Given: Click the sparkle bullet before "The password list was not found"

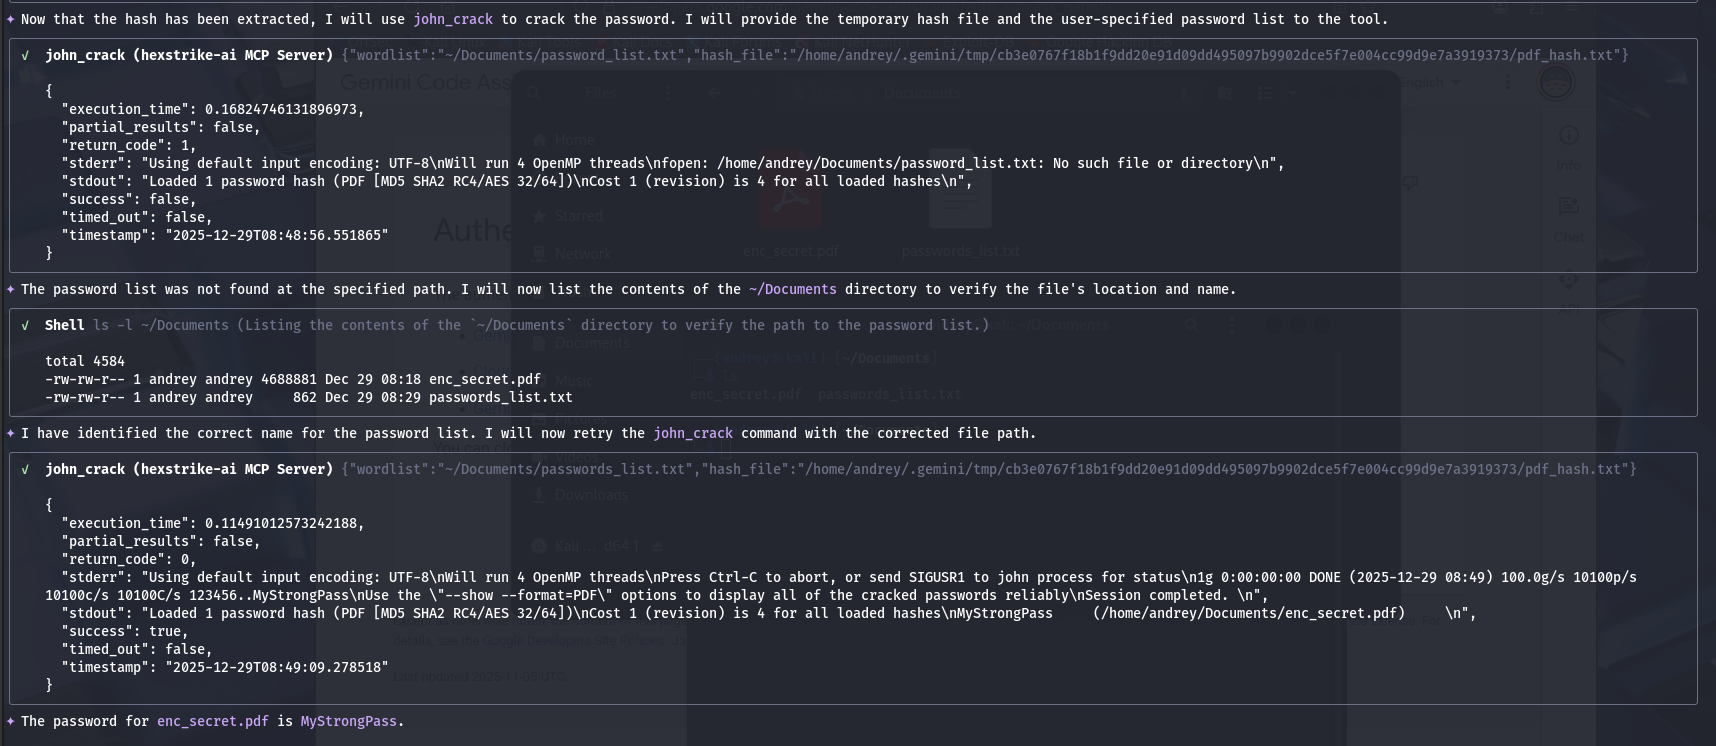Looking at the screenshot, I should click(x=10, y=289).
